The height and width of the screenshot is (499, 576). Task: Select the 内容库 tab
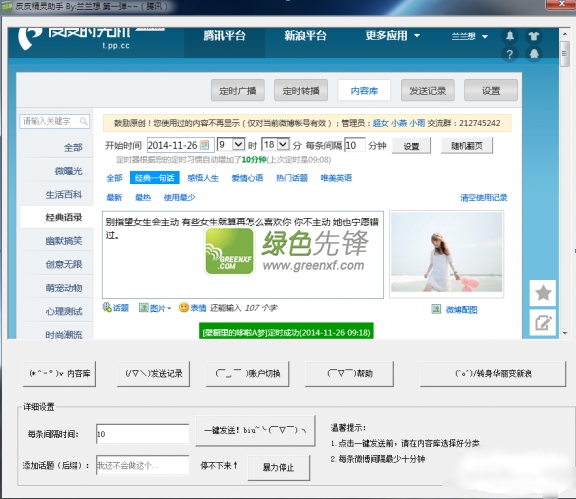tap(364, 90)
